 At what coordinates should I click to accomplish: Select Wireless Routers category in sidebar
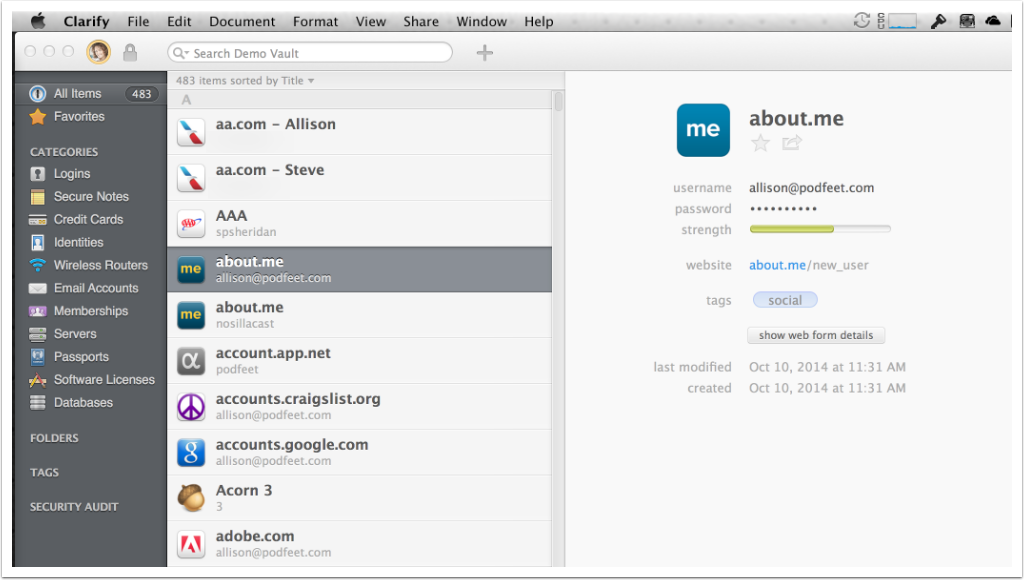[x=100, y=265]
